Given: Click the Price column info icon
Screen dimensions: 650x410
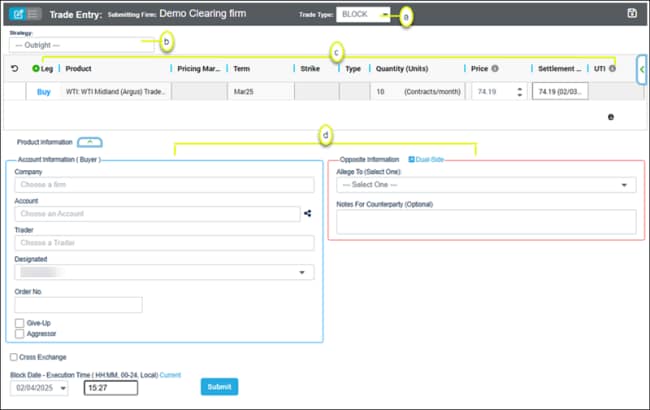Looking at the screenshot, I should pos(495,68).
